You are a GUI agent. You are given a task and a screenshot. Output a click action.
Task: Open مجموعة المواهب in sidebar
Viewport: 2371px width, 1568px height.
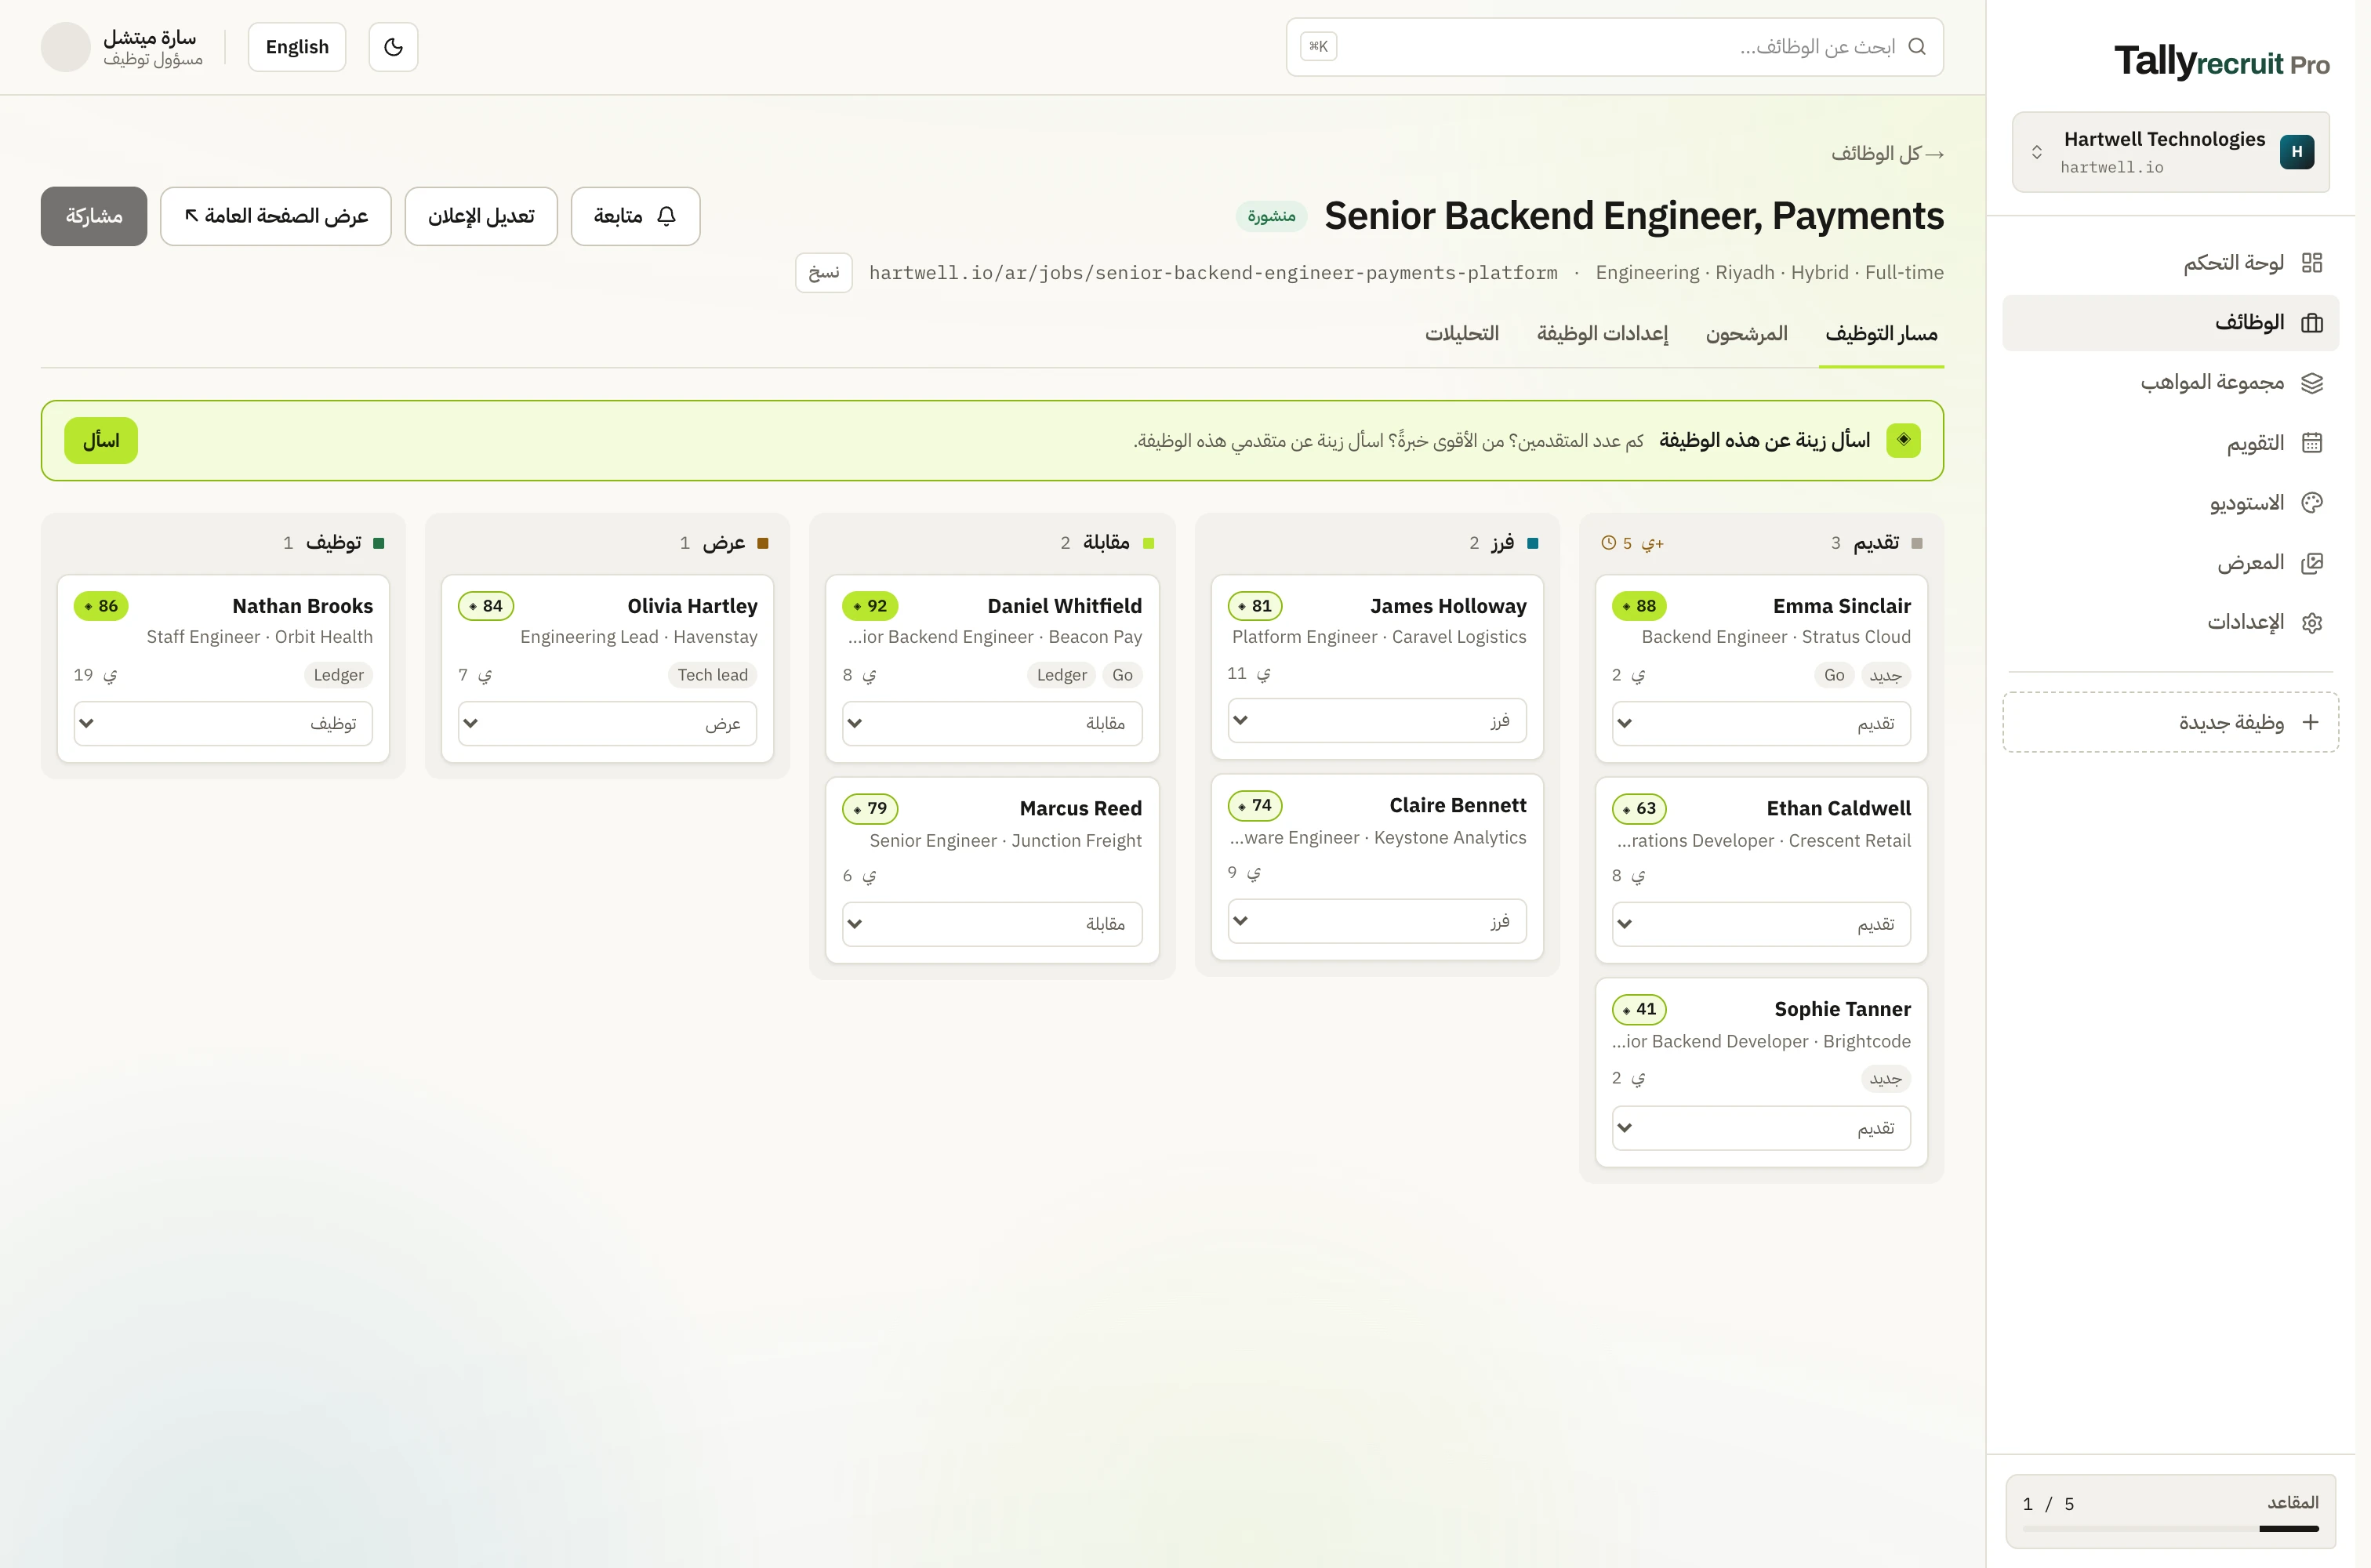2170,383
